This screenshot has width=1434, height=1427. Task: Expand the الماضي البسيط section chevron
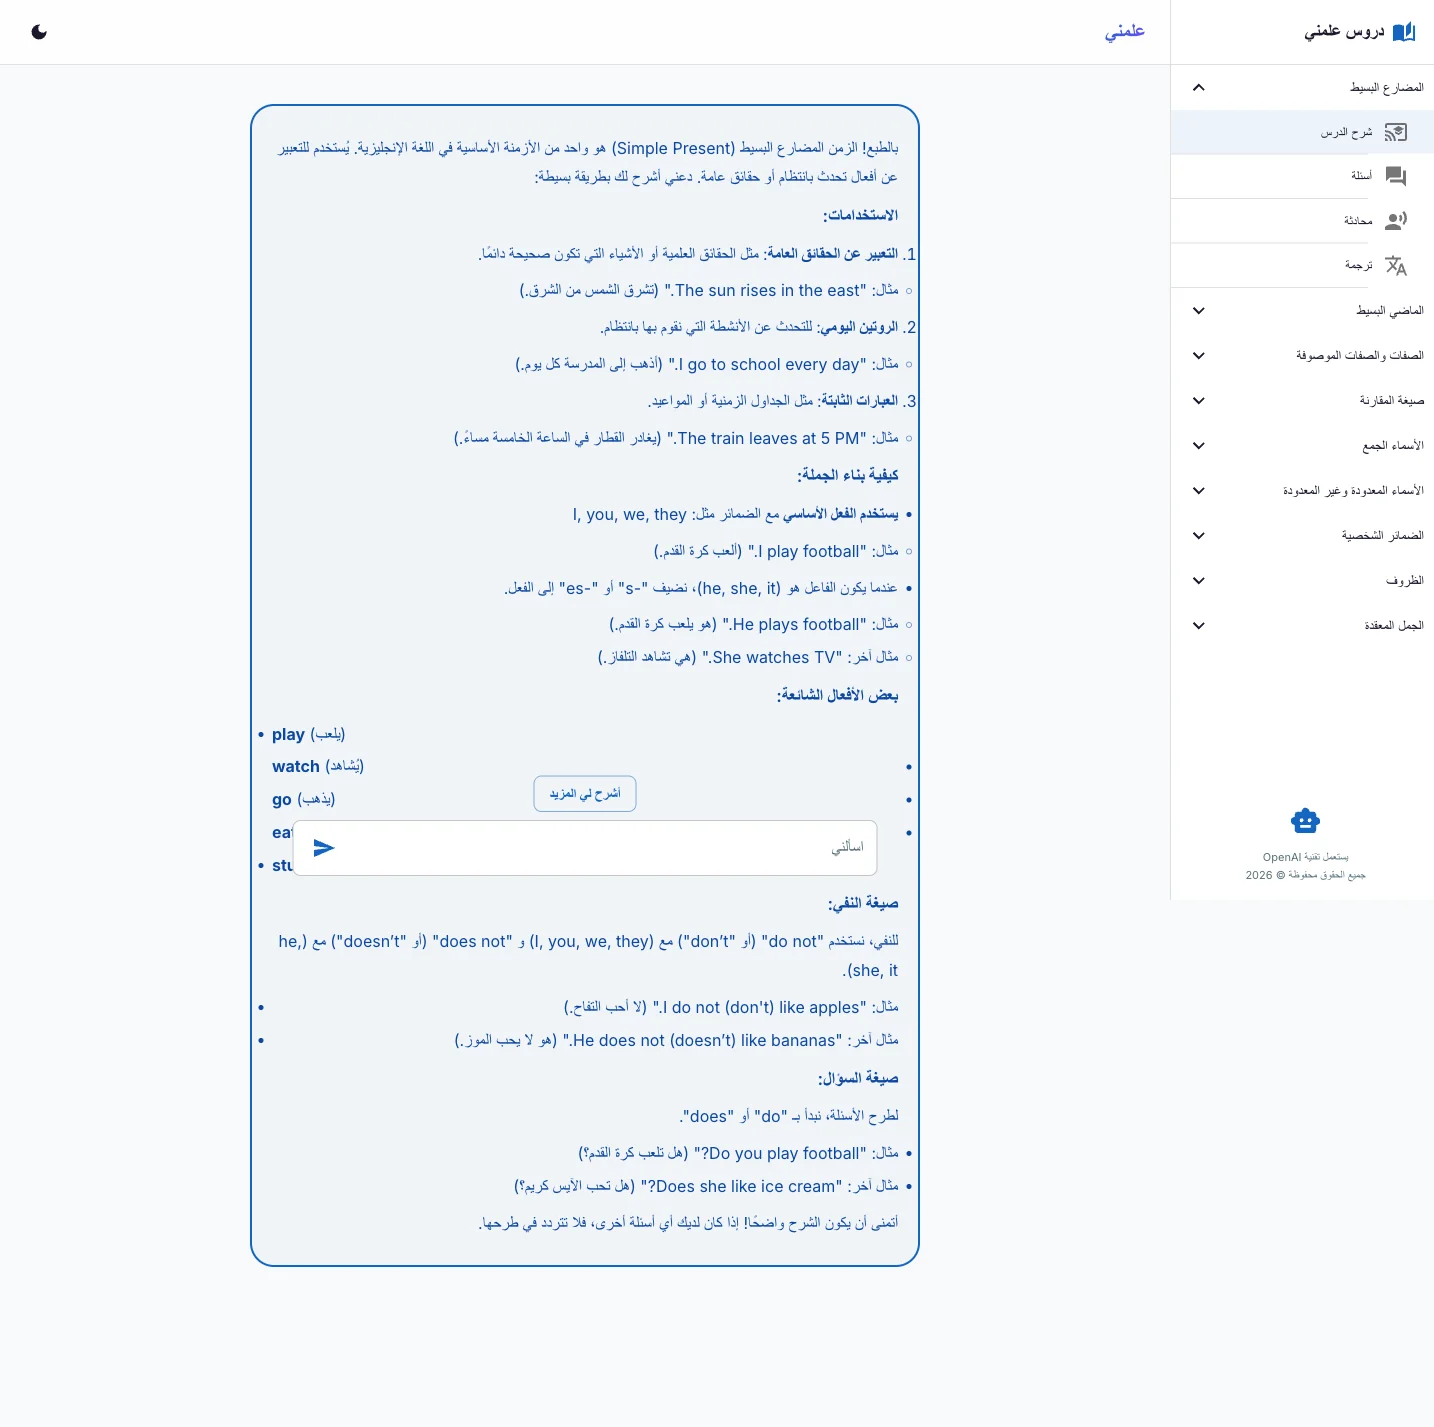[x=1198, y=311]
